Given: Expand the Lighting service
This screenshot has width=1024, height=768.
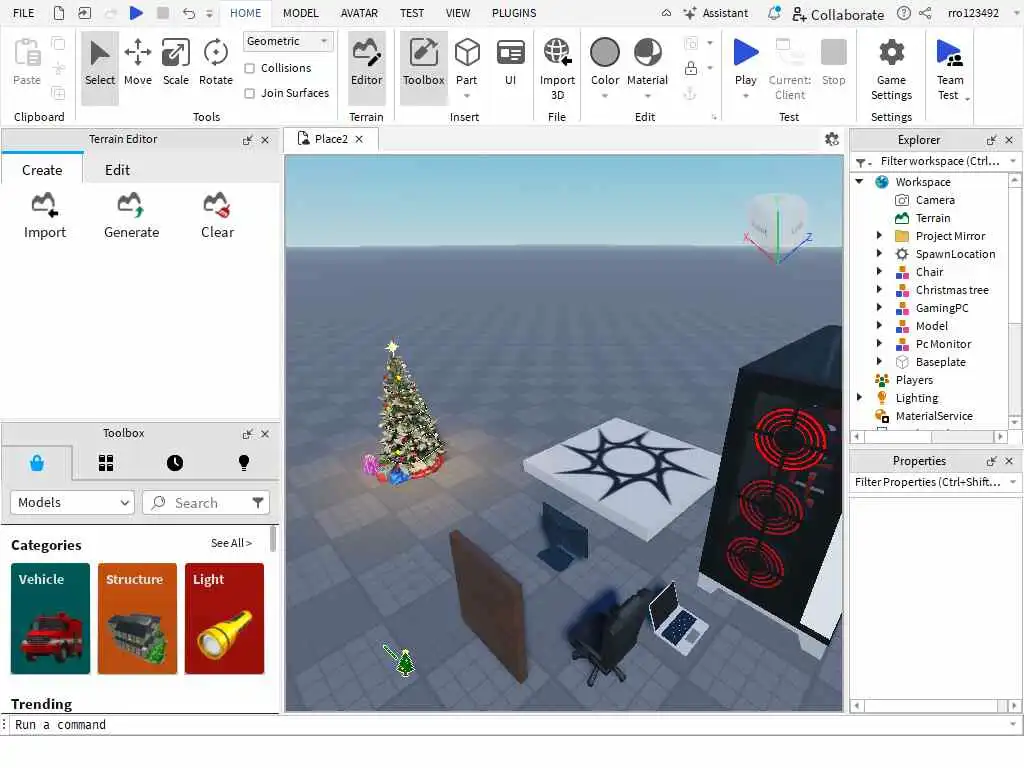Looking at the screenshot, I should click(x=859, y=397).
